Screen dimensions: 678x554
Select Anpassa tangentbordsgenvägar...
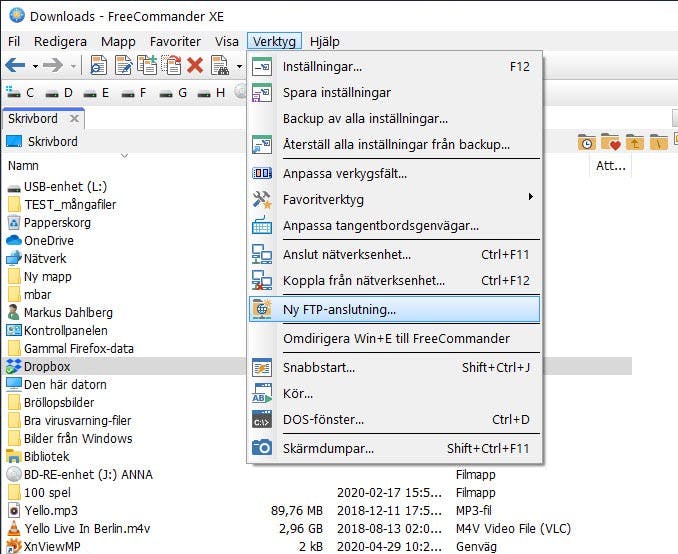[394, 226]
